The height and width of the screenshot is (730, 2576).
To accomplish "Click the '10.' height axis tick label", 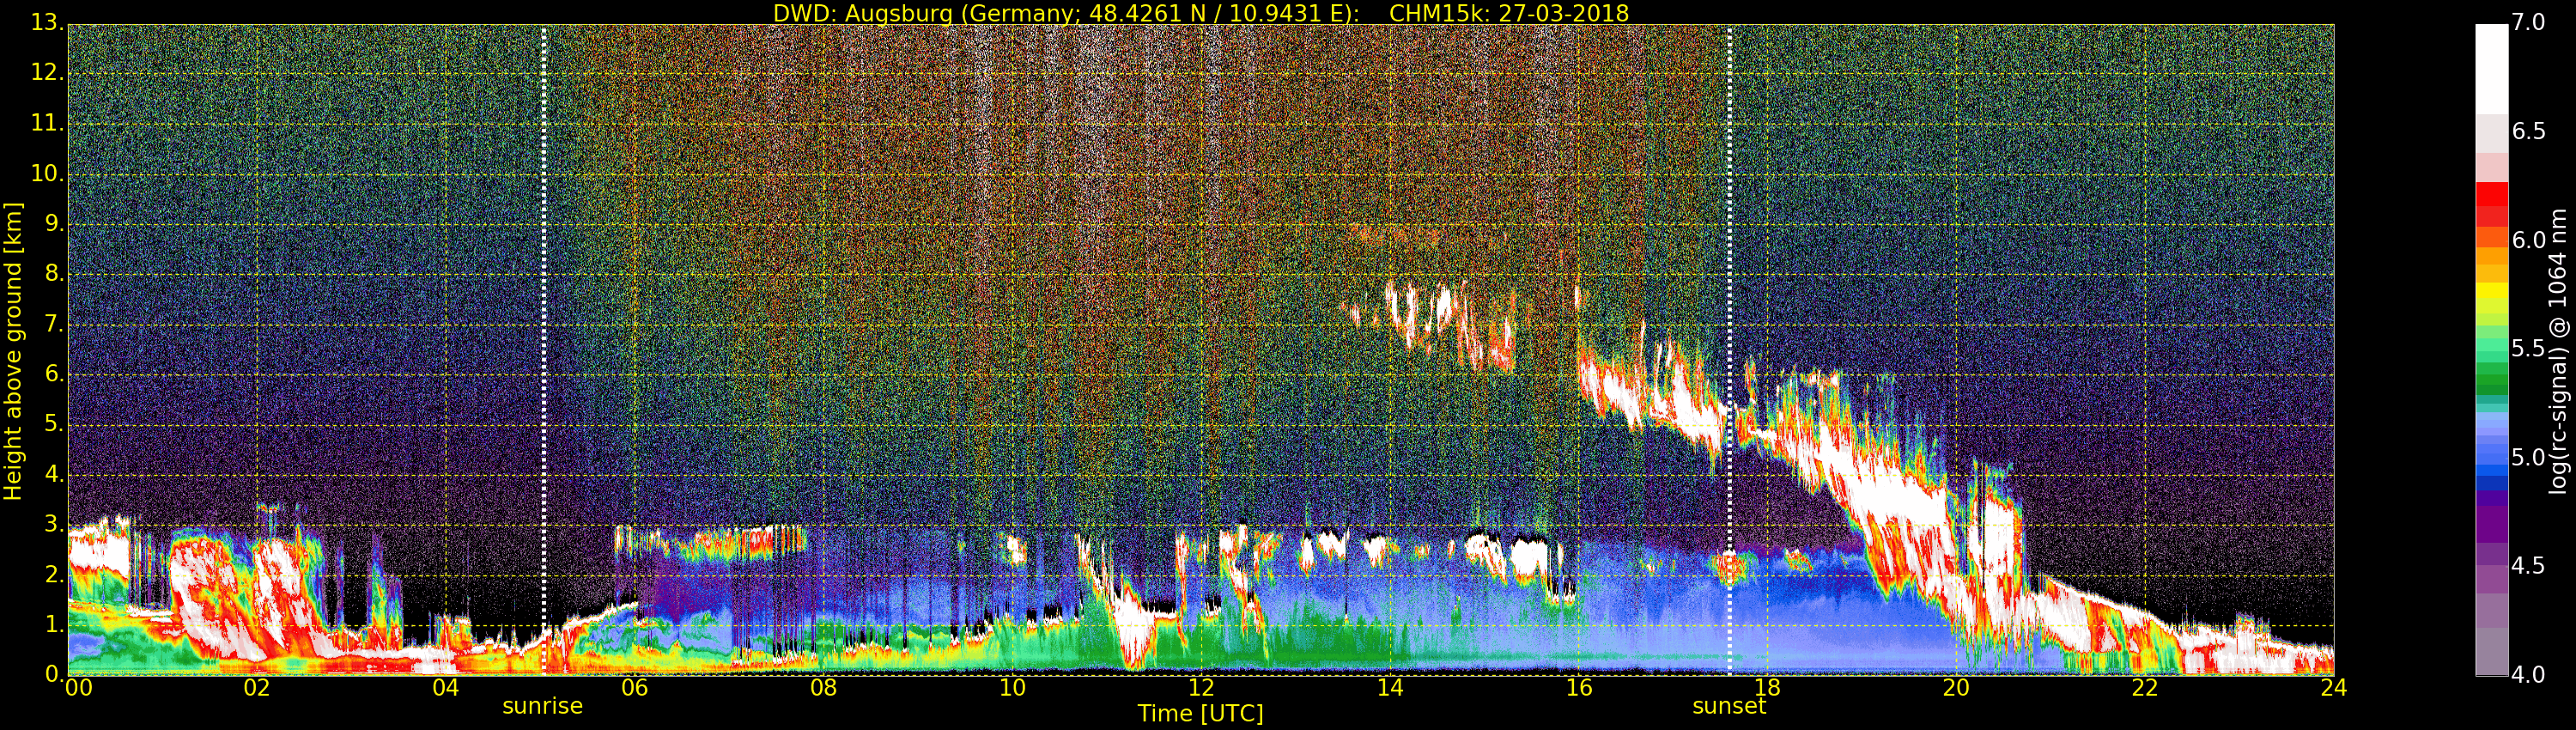I will coord(46,173).
